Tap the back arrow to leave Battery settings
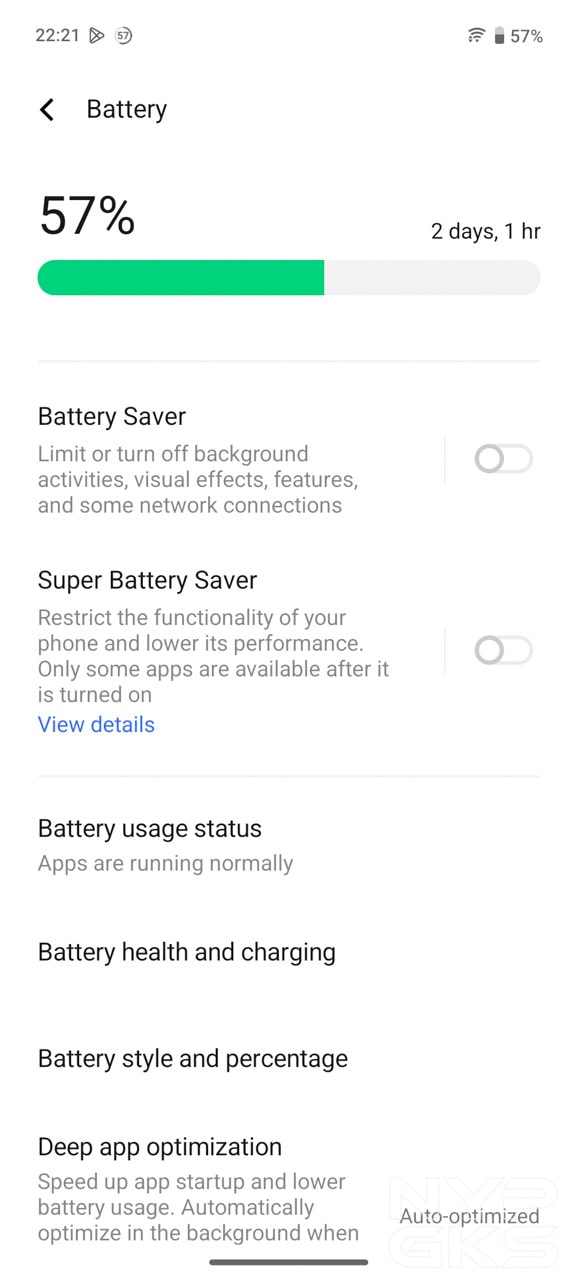Viewport: 578px width, 1280px height. pyautogui.click(x=47, y=110)
